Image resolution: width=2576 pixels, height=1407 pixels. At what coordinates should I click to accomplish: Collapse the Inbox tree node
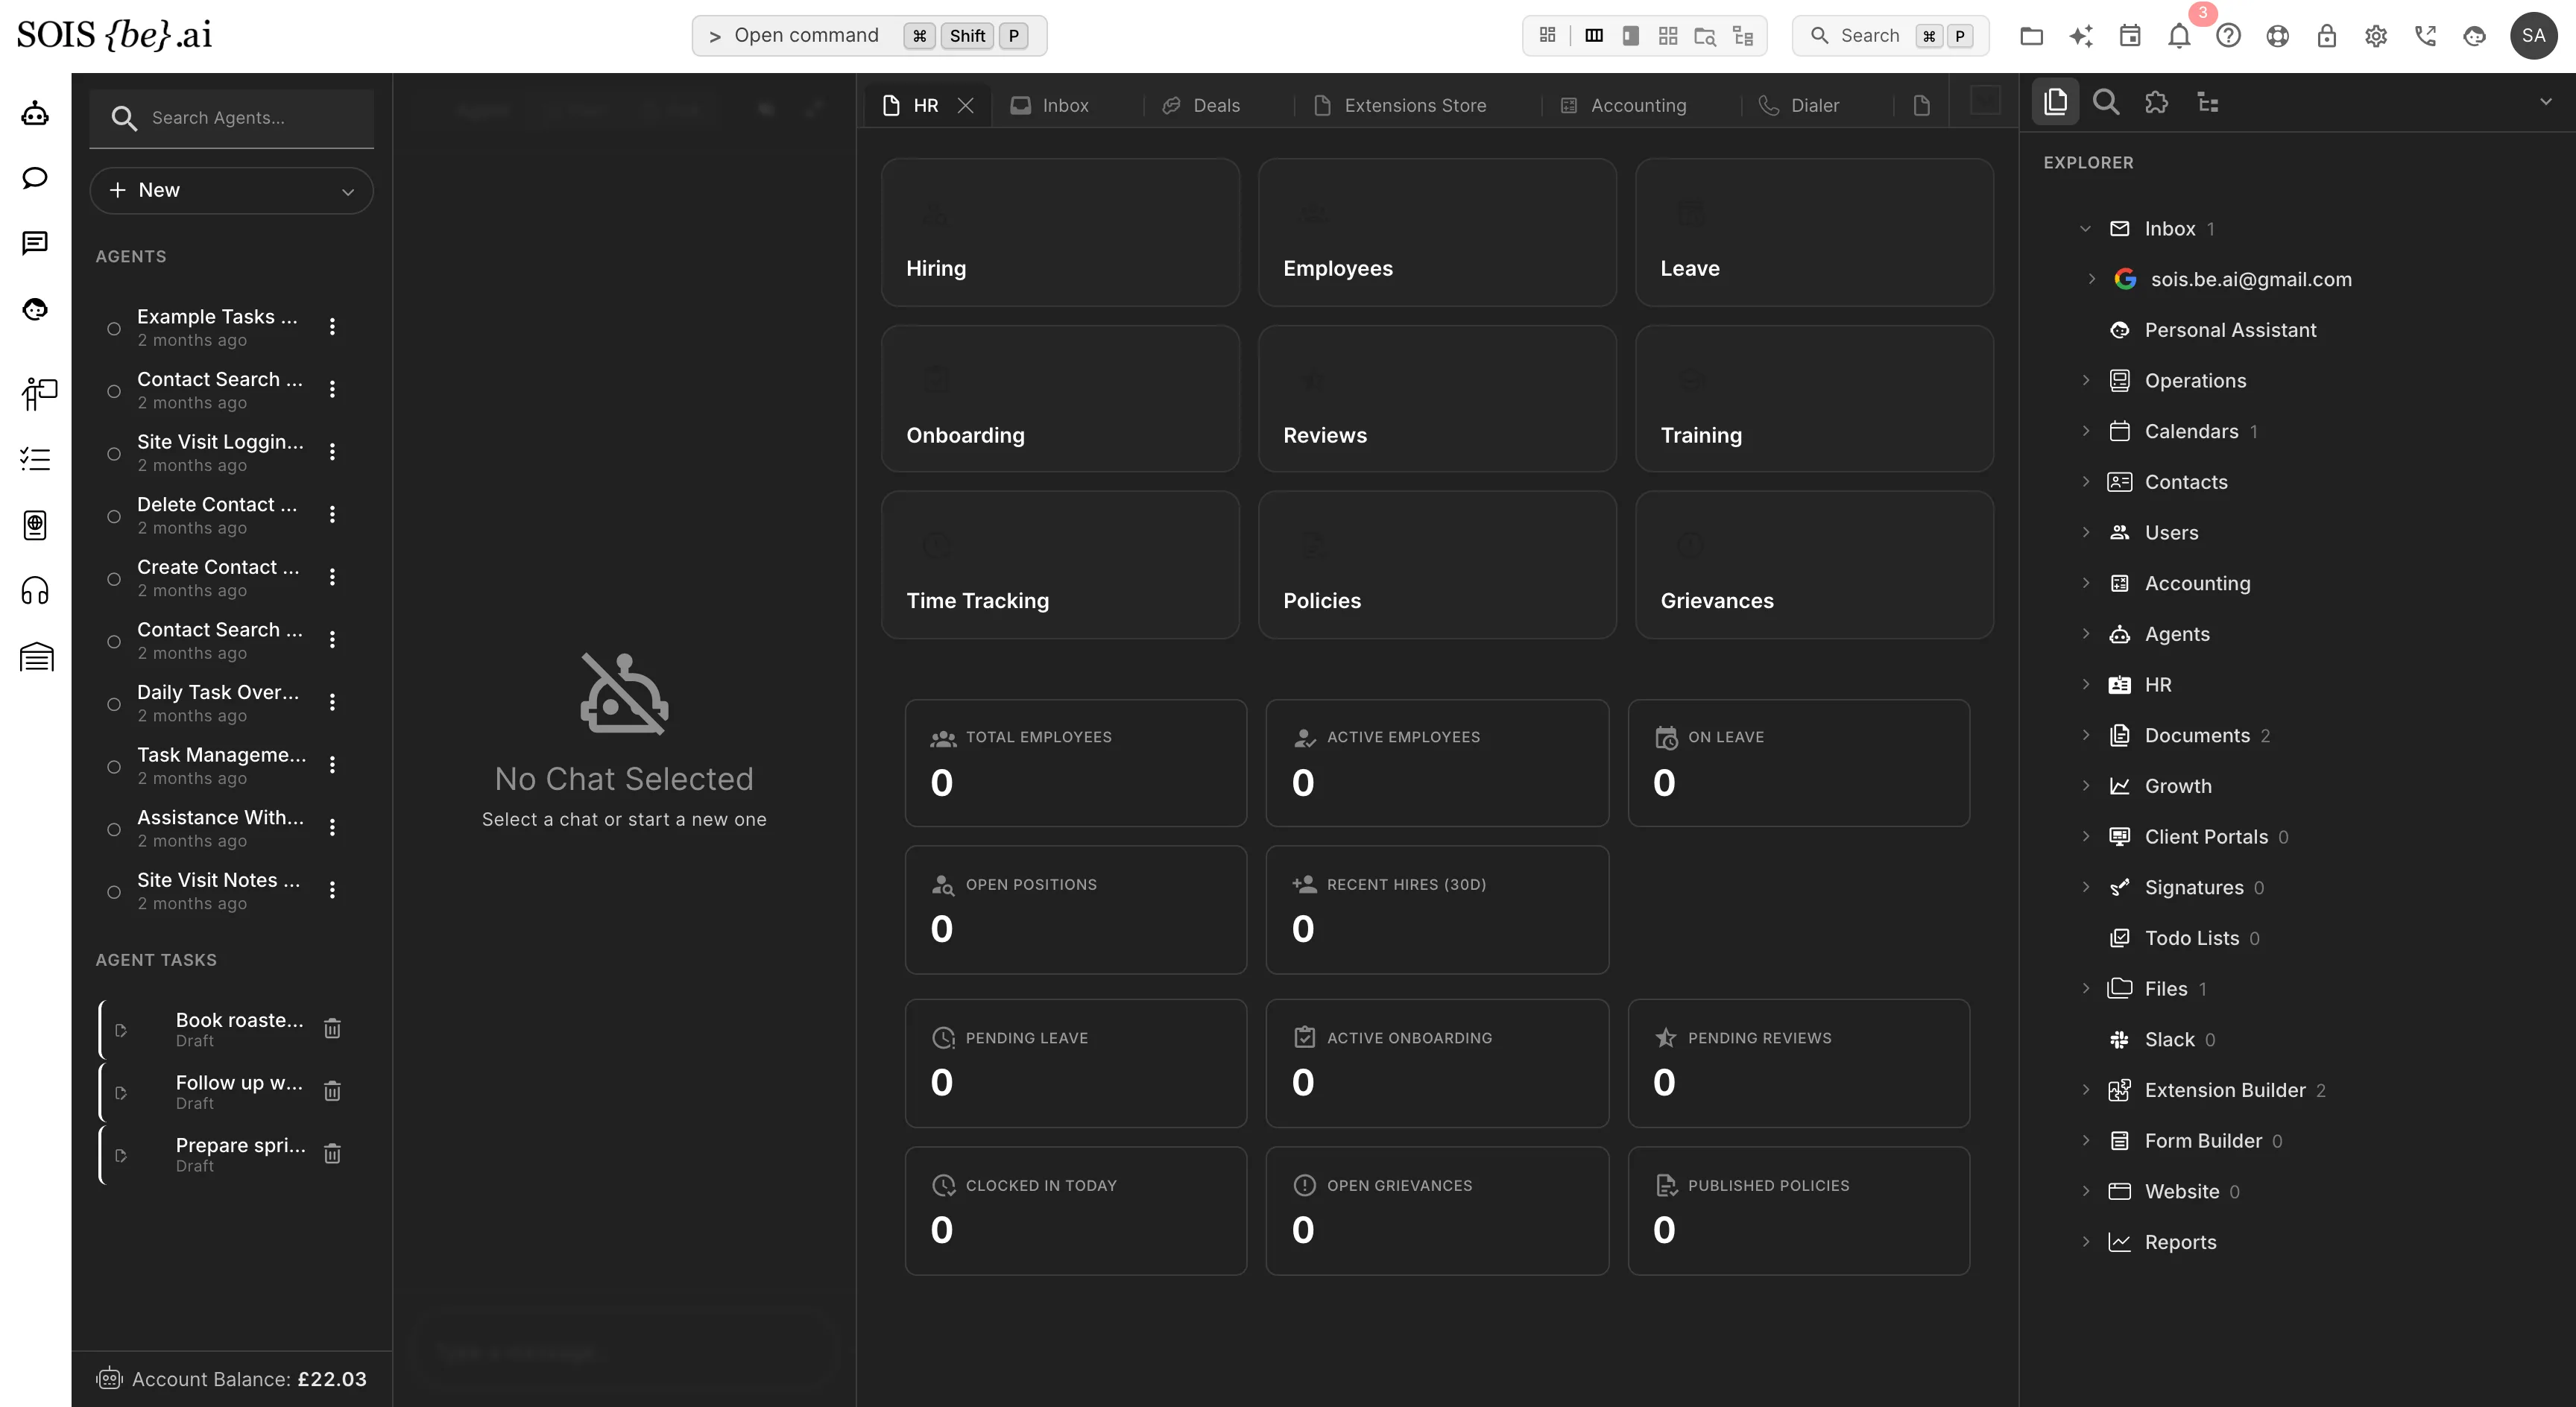click(x=2086, y=229)
